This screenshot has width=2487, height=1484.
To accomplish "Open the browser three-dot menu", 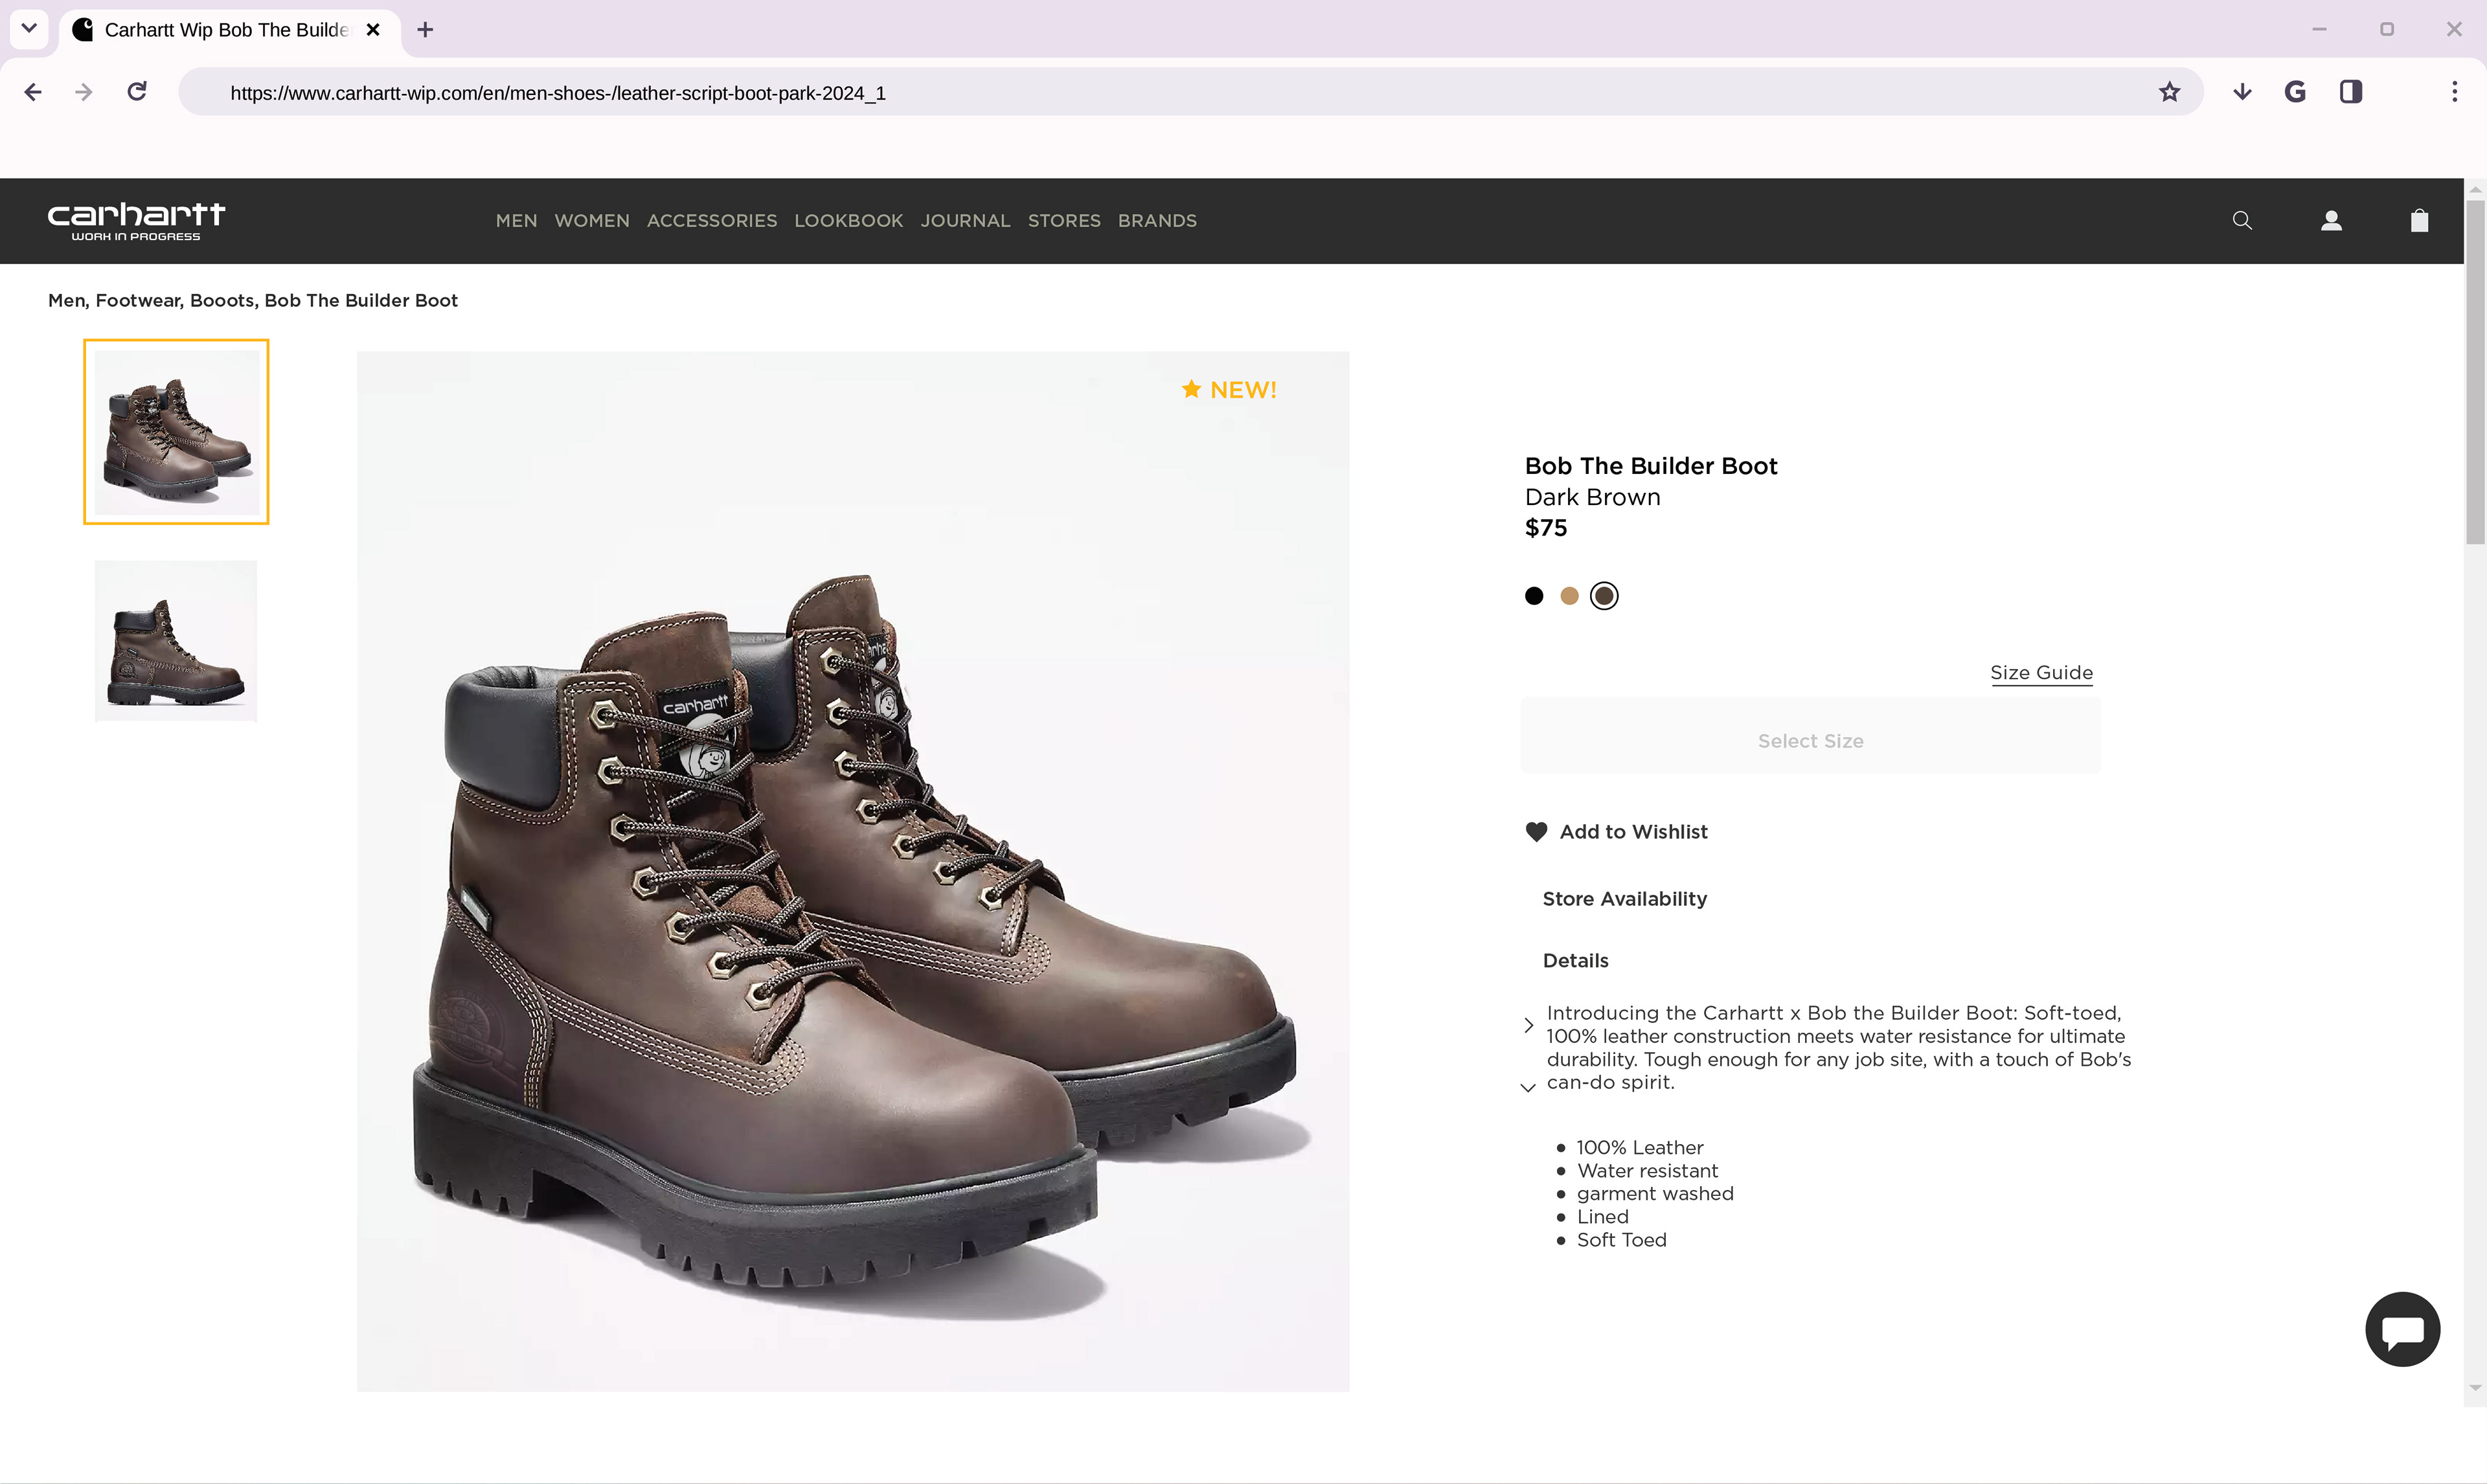I will (2454, 92).
